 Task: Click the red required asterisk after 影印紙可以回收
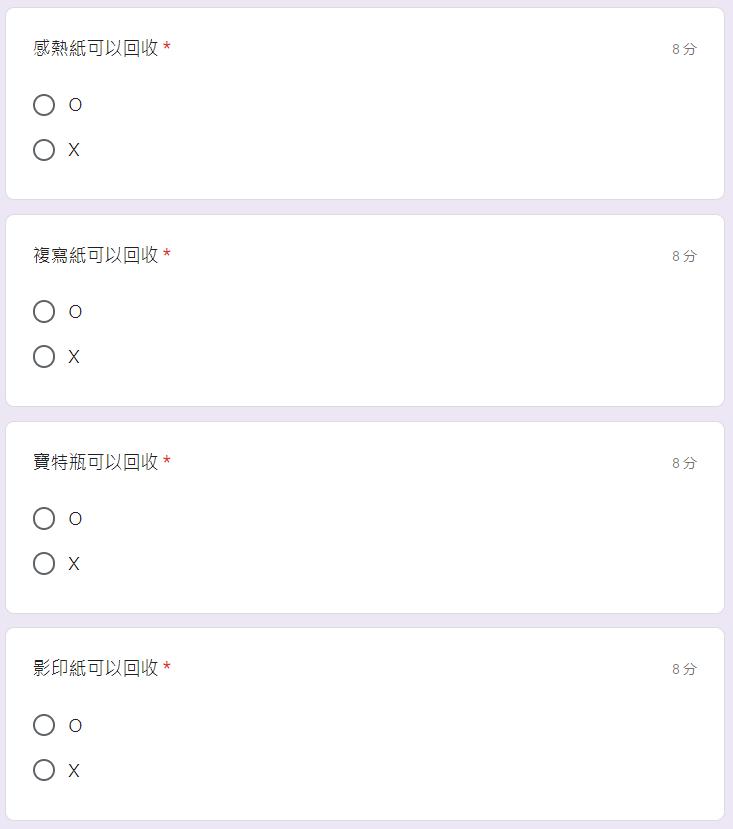(167, 668)
